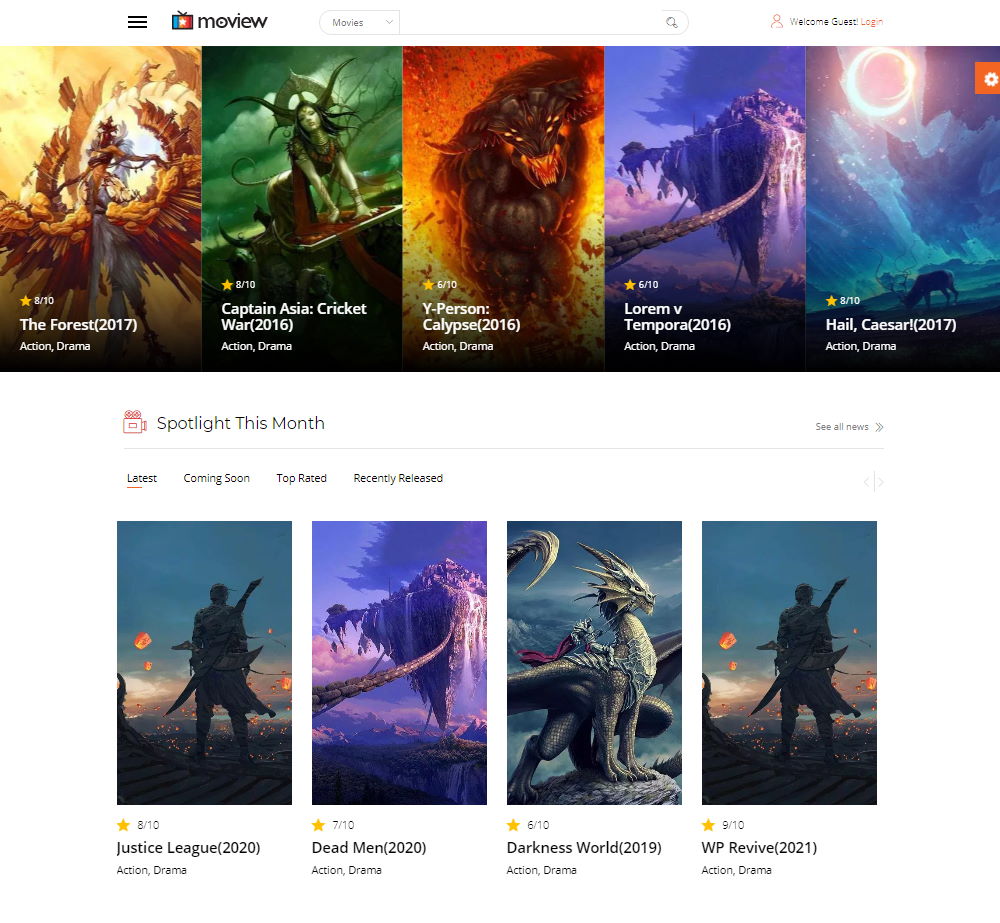
Task: Click the double arrow beside See all news
Action: point(879,427)
